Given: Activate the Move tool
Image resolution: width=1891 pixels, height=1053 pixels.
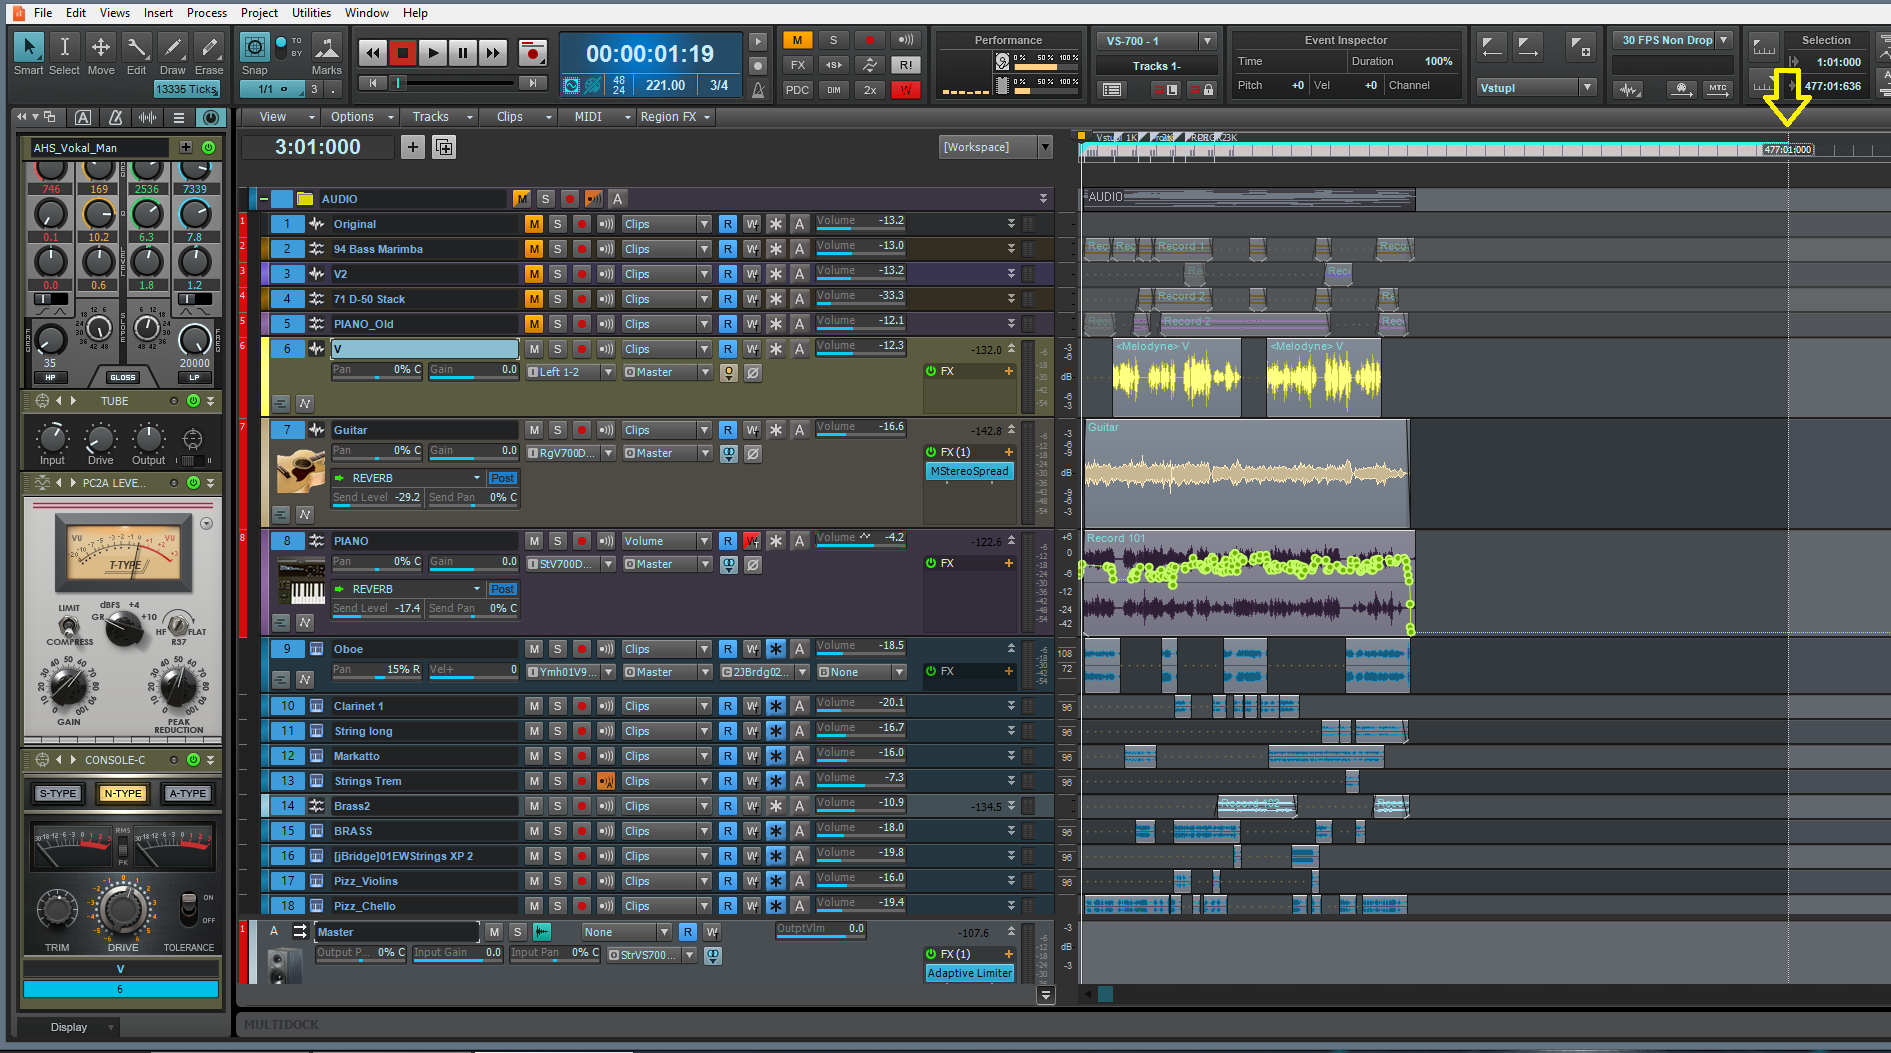Looking at the screenshot, I should point(101,48).
